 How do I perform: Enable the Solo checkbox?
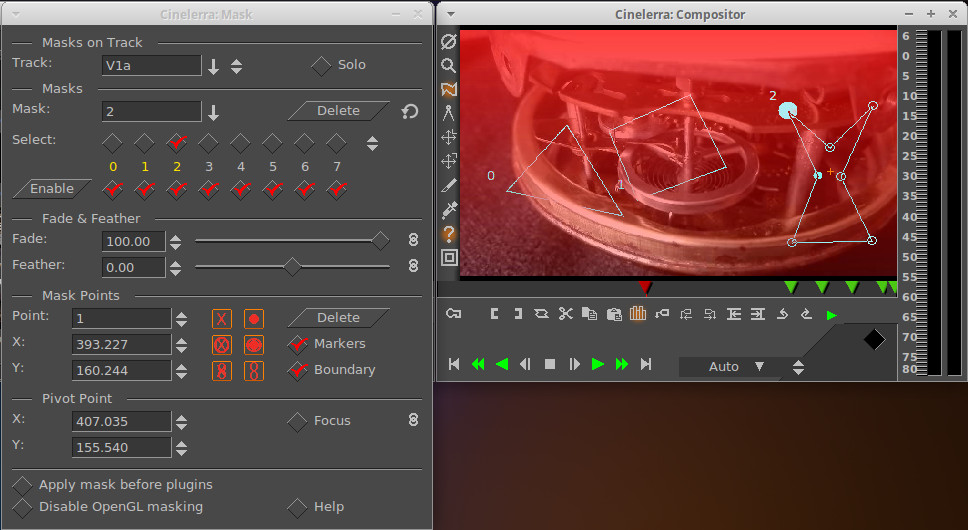(x=321, y=65)
